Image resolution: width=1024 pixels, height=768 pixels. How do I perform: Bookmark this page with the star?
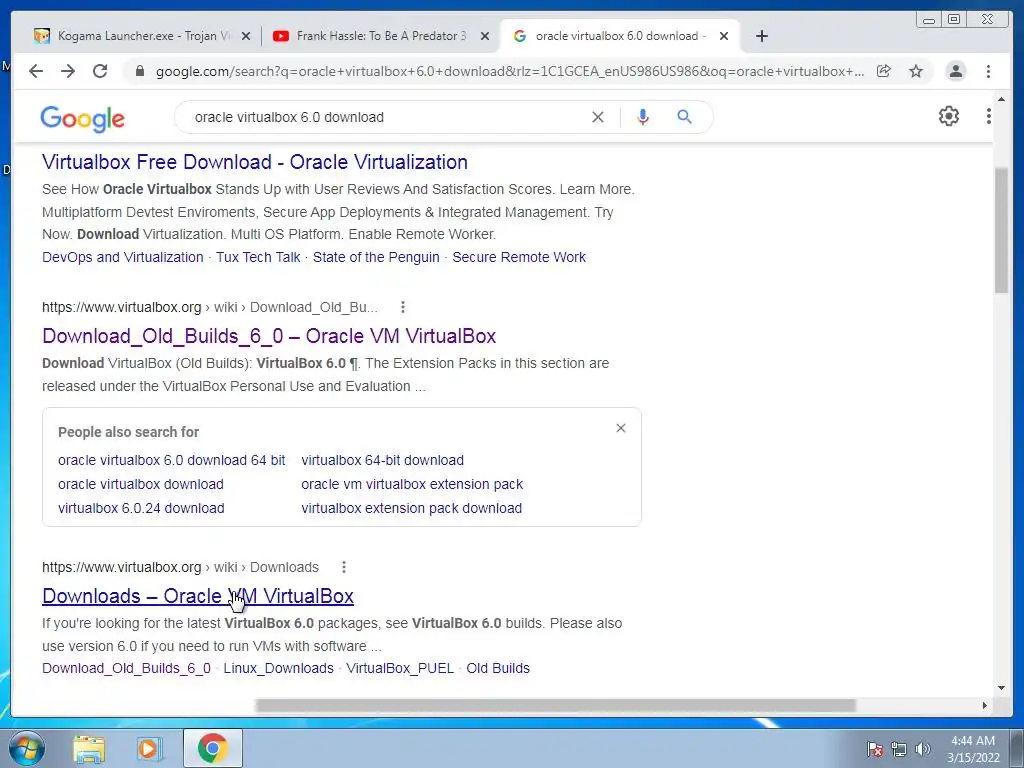click(x=916, y=71)
